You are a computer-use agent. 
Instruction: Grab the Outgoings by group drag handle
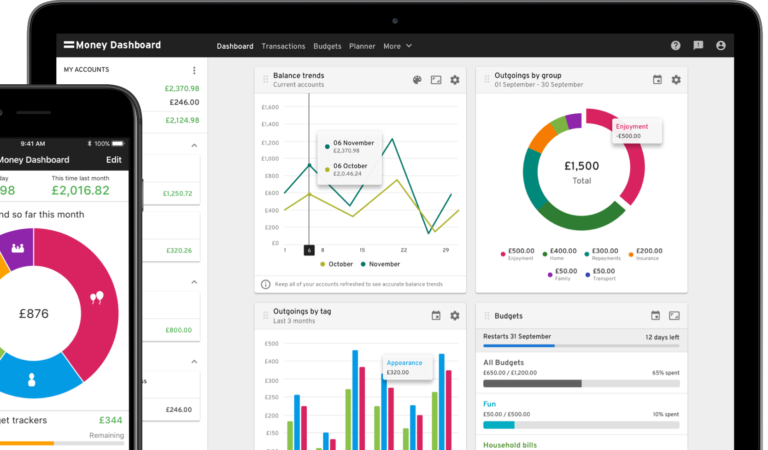pyautogui.click(x=487, y=79)
